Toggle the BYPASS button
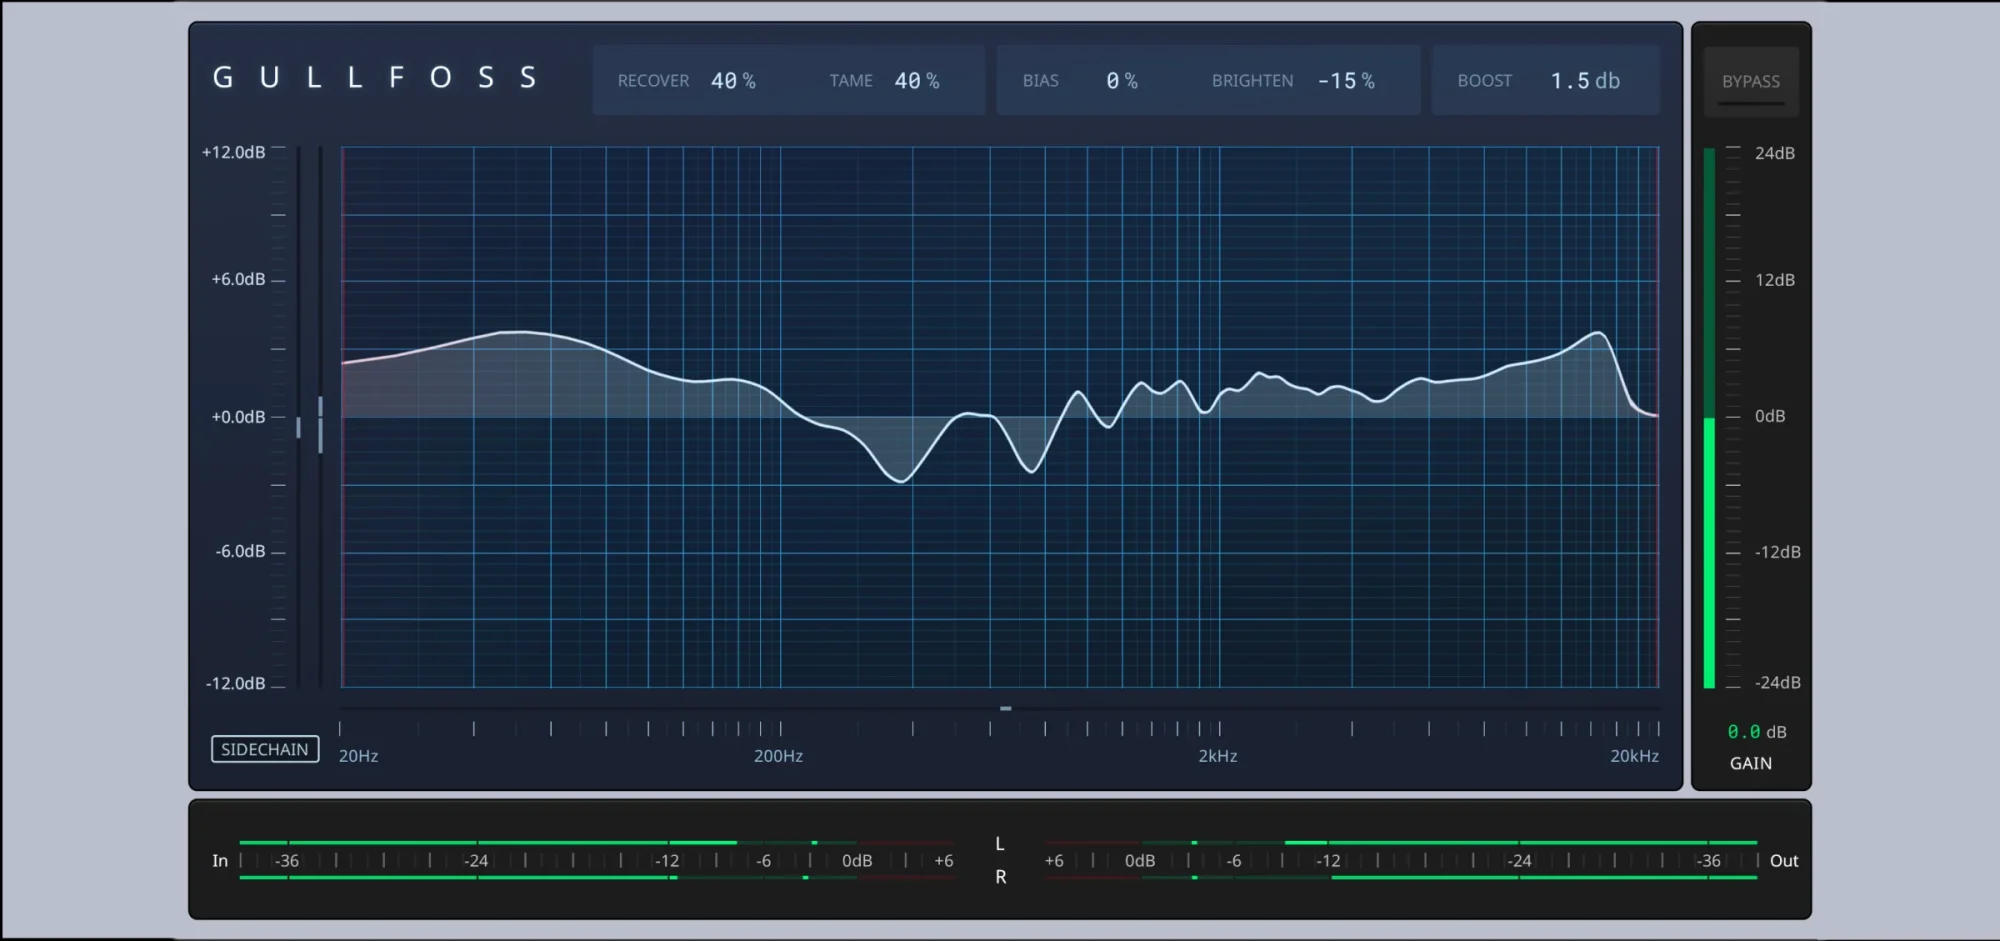 point(1750,82)
